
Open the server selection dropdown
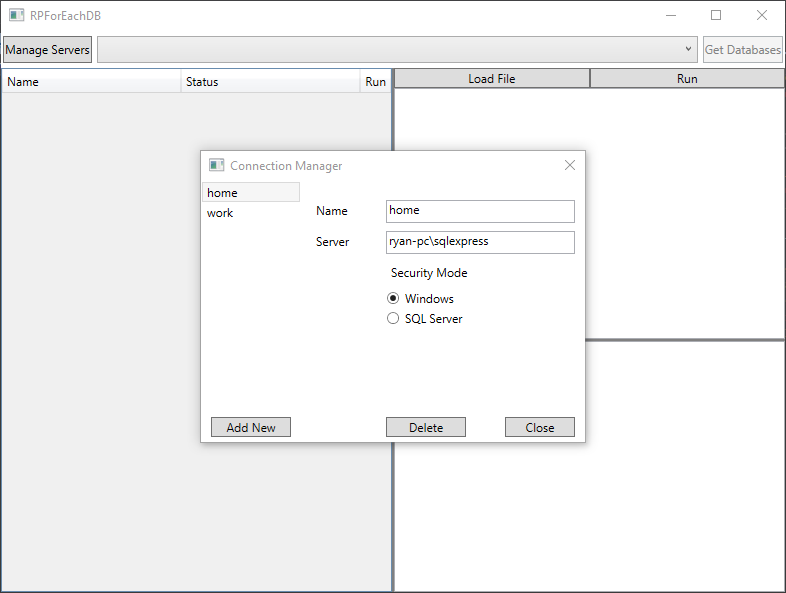tap(397, 50)
